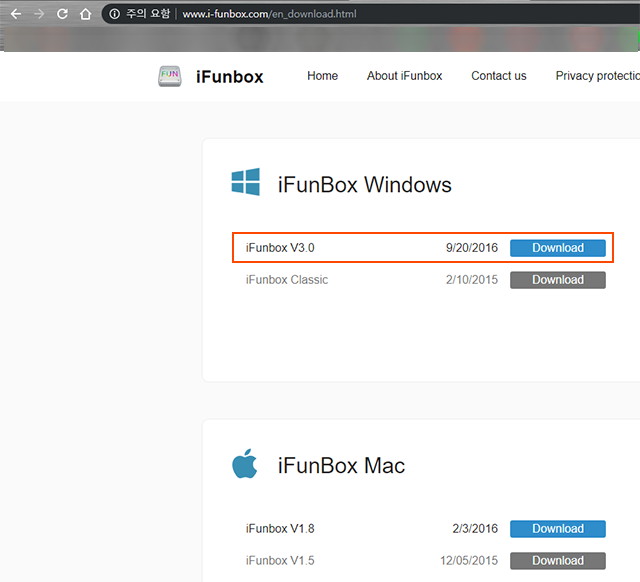Select the iFunbox V3.0 label

click(x=280, y=248)
